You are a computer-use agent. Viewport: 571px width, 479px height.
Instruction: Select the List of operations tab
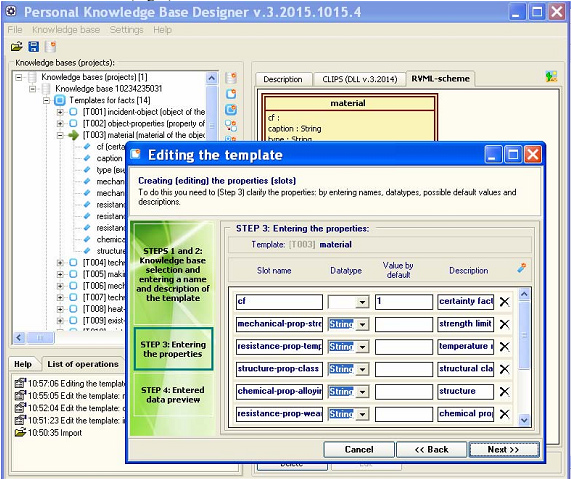tap(83, 364)
